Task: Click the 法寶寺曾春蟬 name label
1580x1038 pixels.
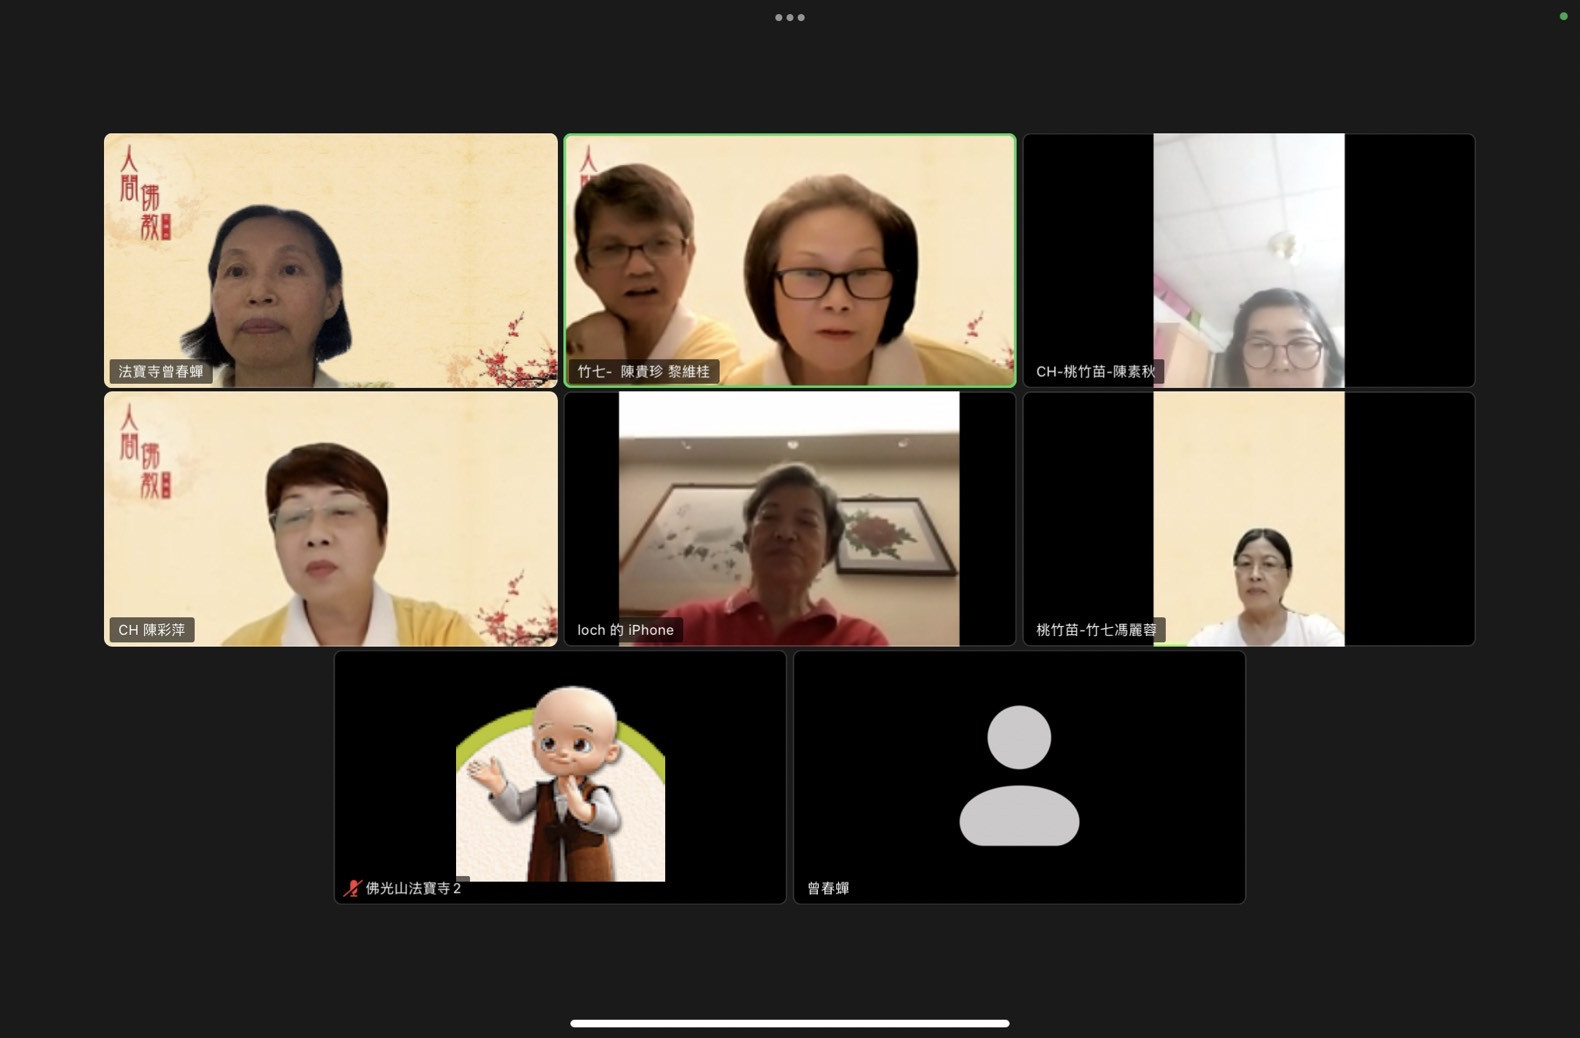Action: coord(160,372)
